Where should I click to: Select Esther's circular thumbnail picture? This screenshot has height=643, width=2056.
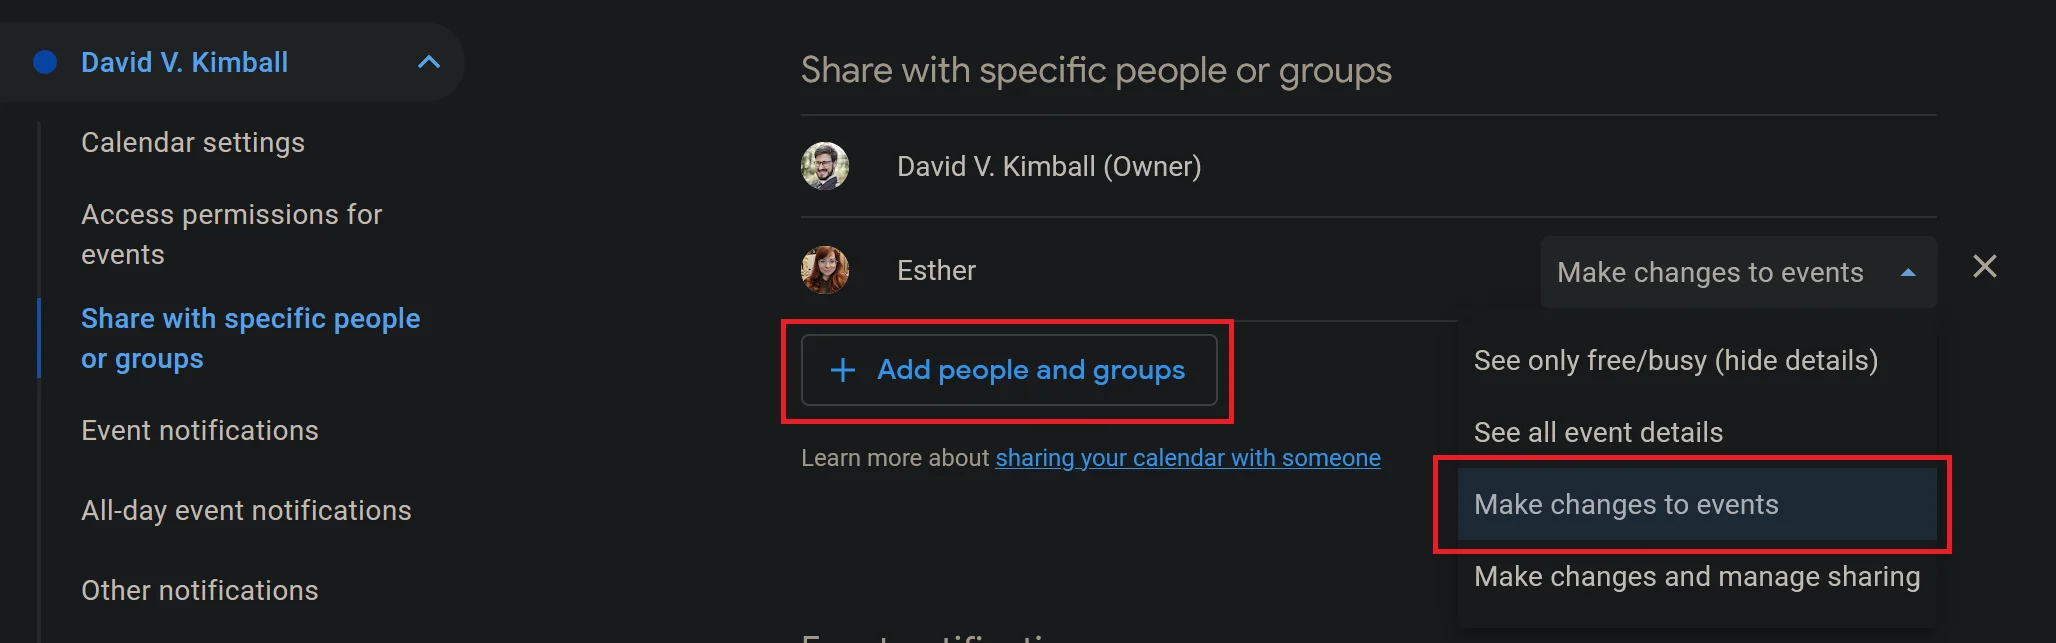825,270
